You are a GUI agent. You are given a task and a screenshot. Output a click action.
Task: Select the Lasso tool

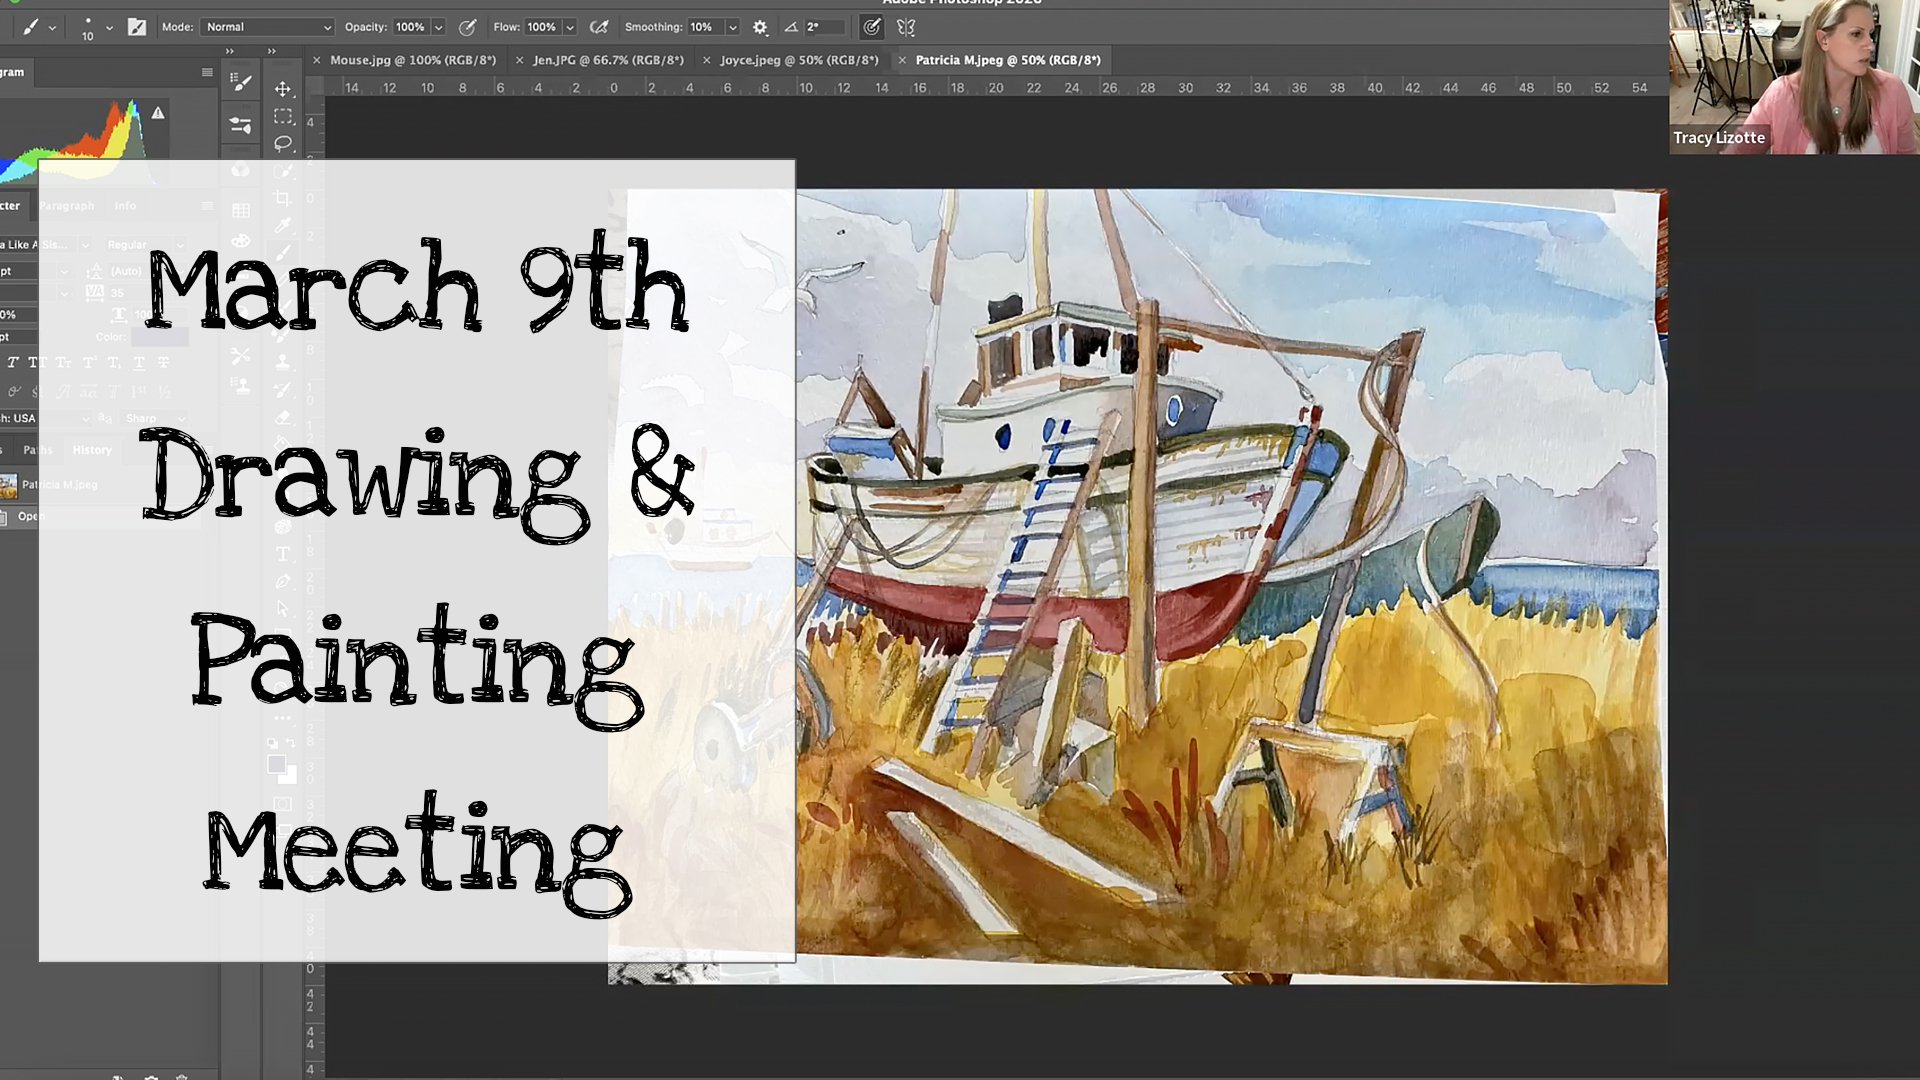(283, 144)
